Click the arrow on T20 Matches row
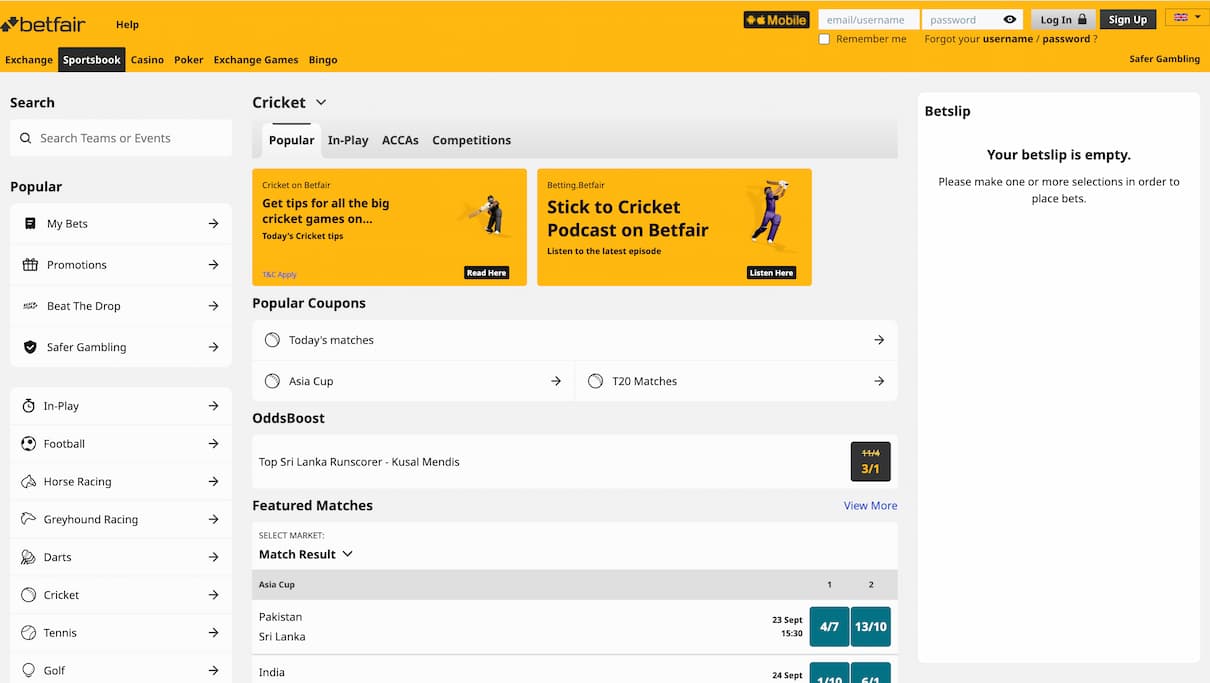Screen dimensions: 1210x683 pos(879,381)
